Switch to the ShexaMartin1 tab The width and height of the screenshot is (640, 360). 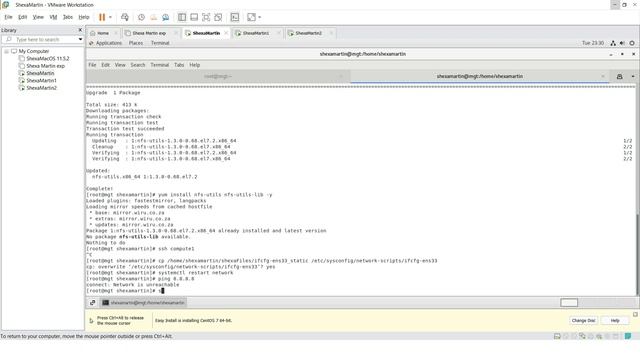[256, 33]
